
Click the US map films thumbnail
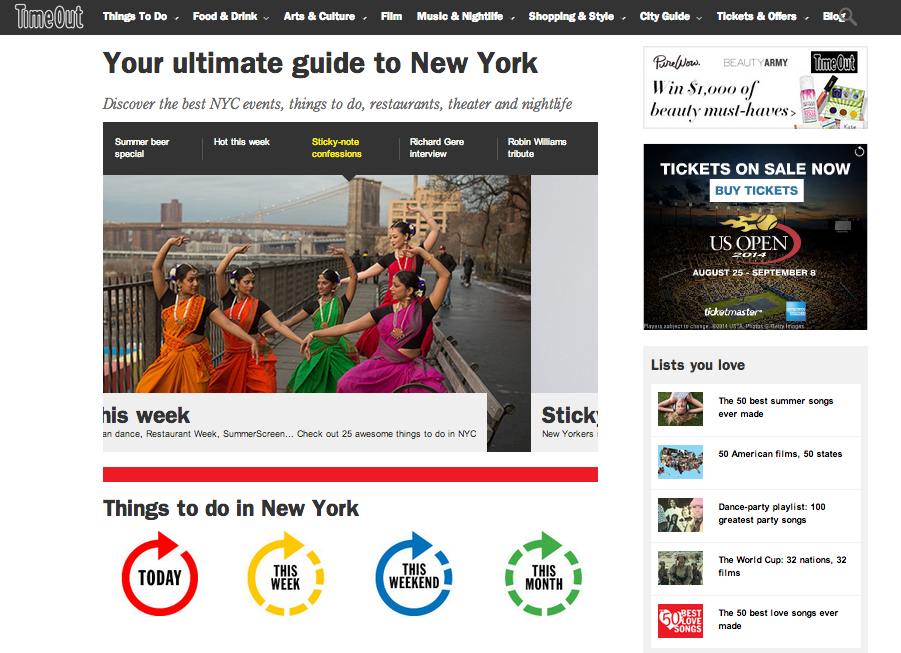click(680, 462)
